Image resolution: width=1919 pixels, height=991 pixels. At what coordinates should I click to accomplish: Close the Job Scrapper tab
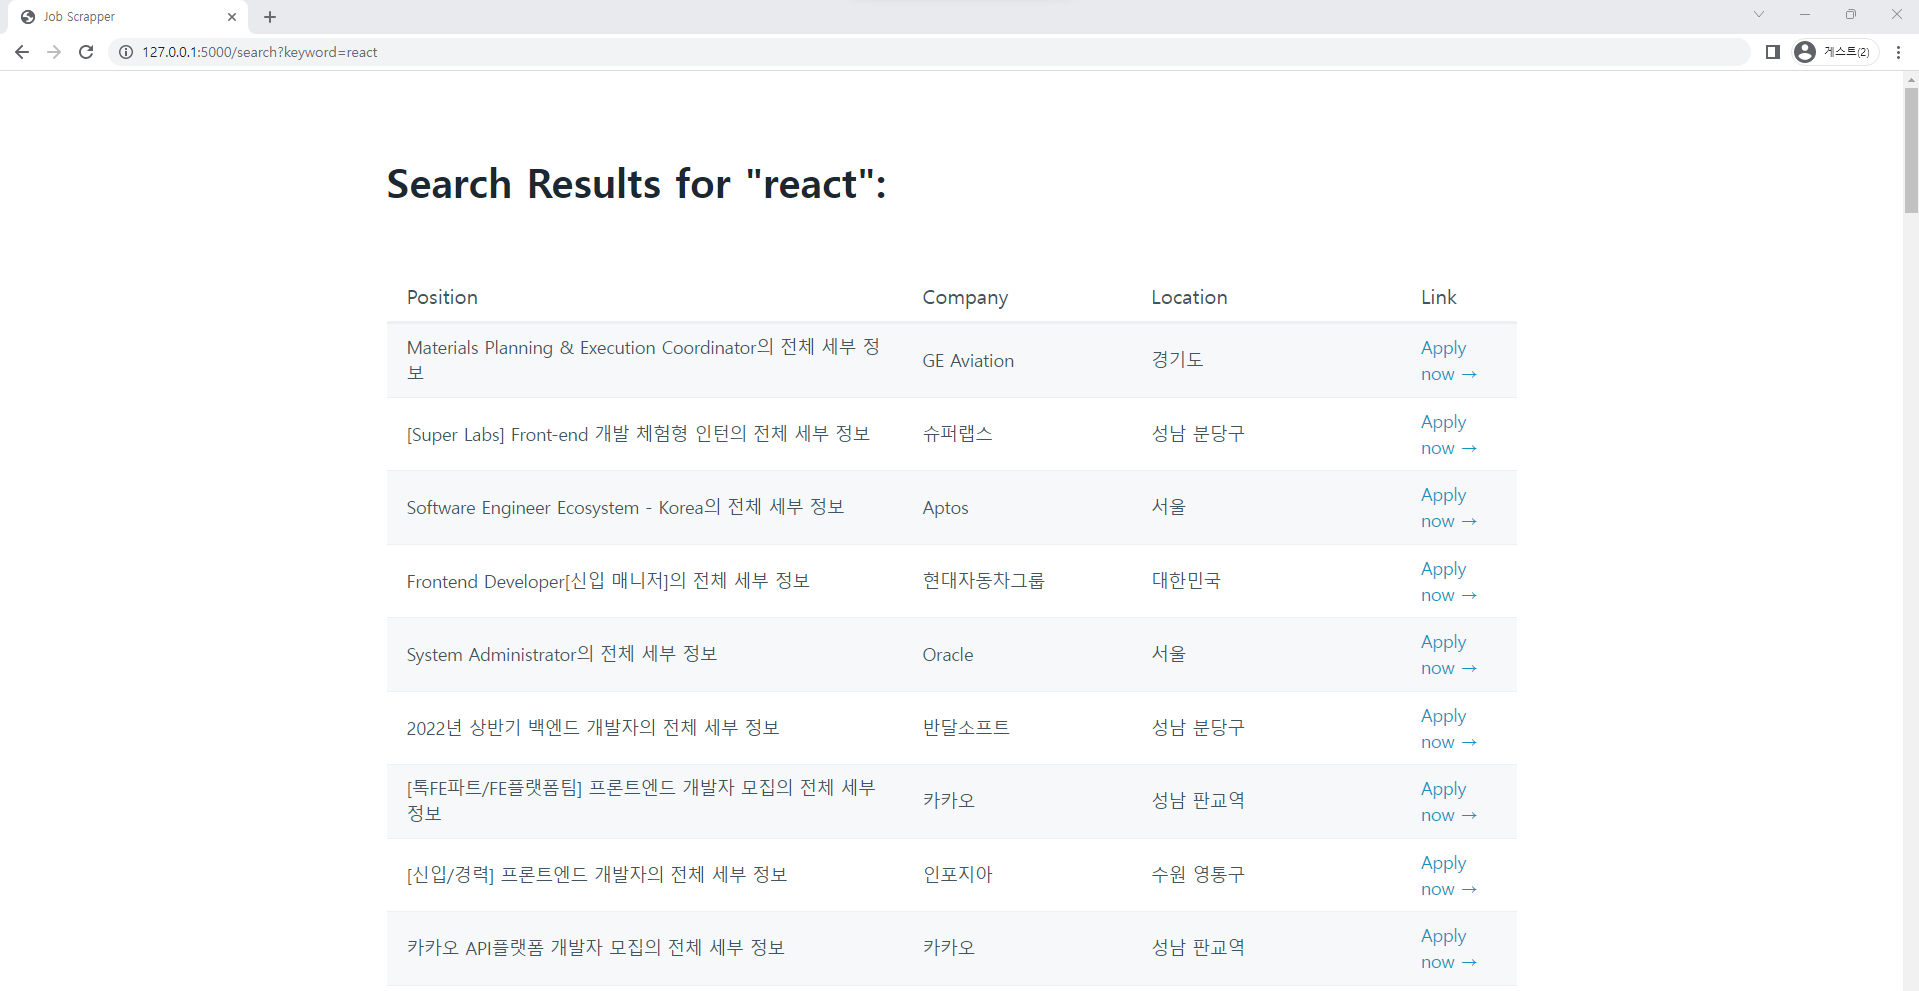tap(232, 17)
